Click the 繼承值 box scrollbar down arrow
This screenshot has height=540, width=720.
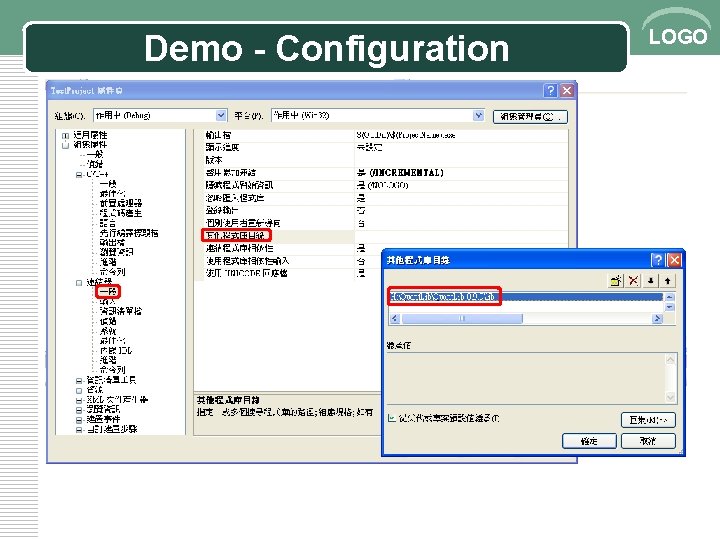click(x=670, y=397)
